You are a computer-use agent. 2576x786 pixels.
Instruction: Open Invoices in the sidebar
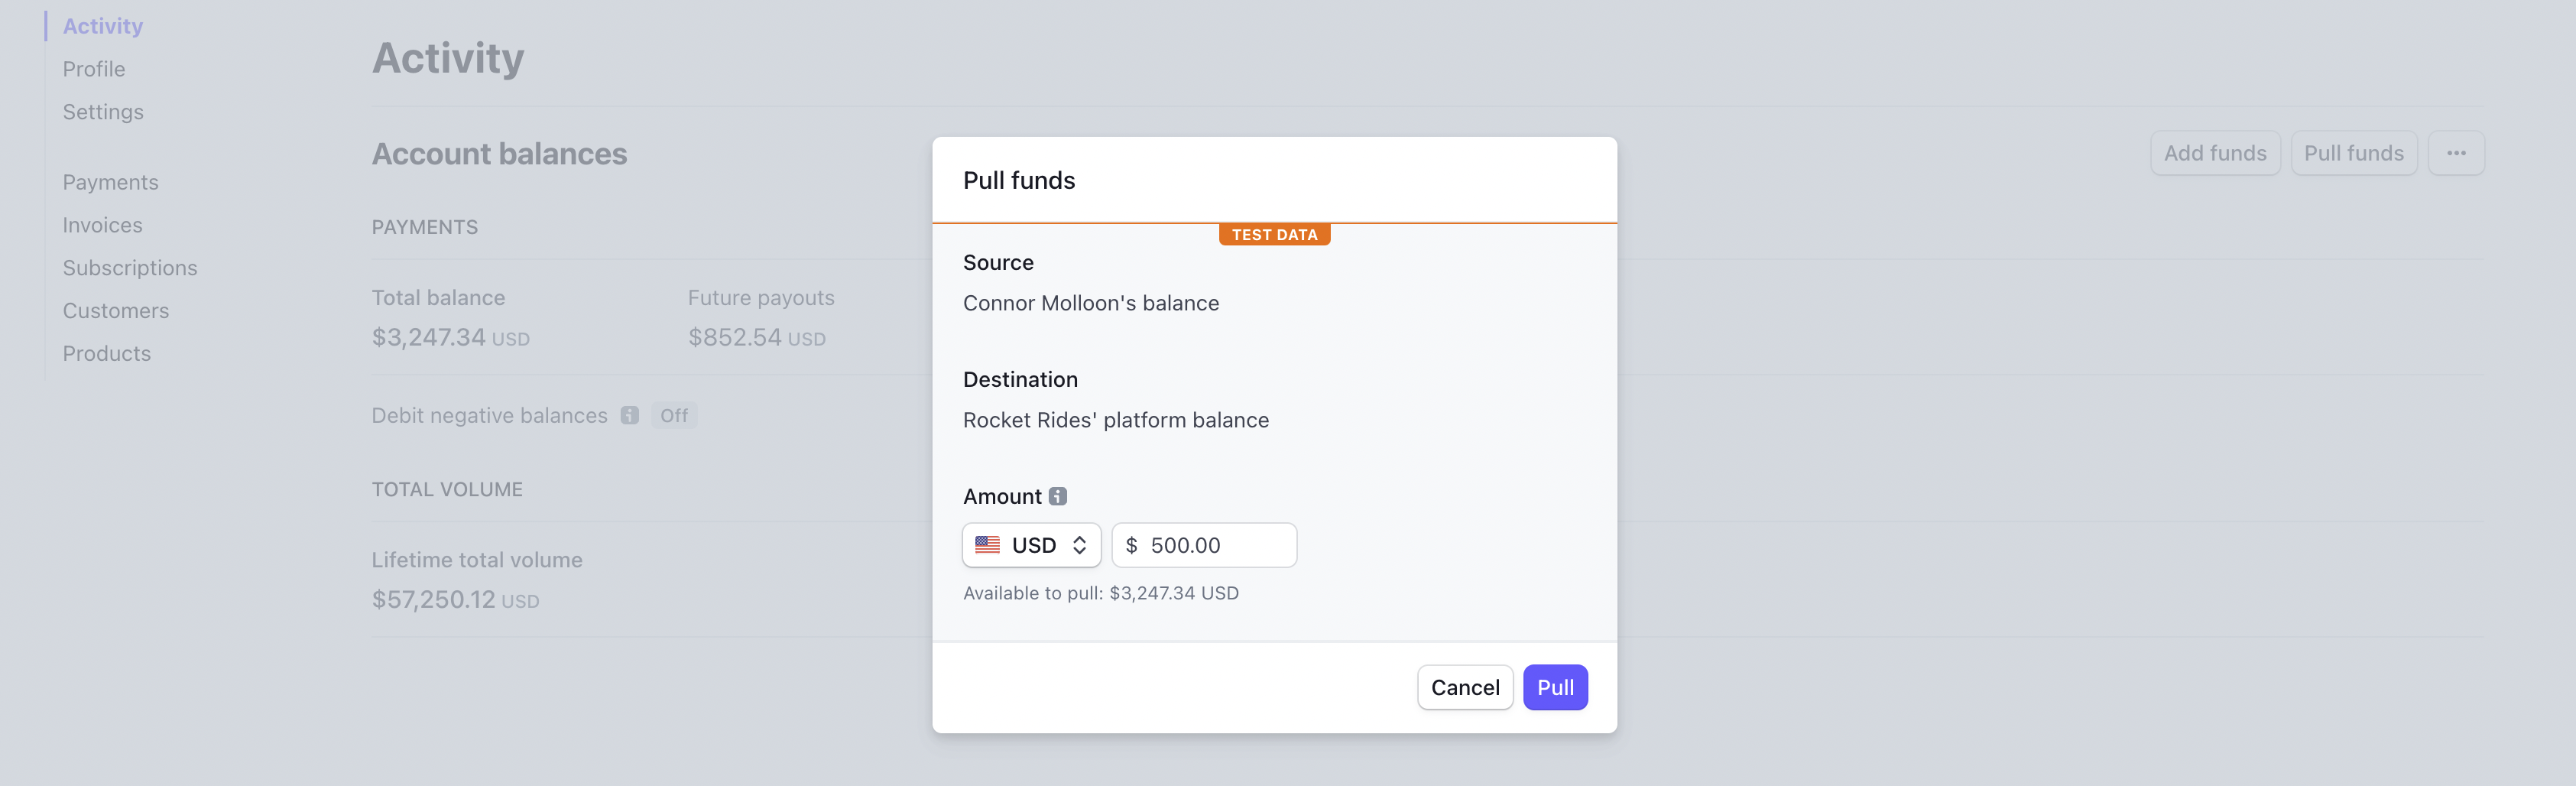click(x=102, y=225)
